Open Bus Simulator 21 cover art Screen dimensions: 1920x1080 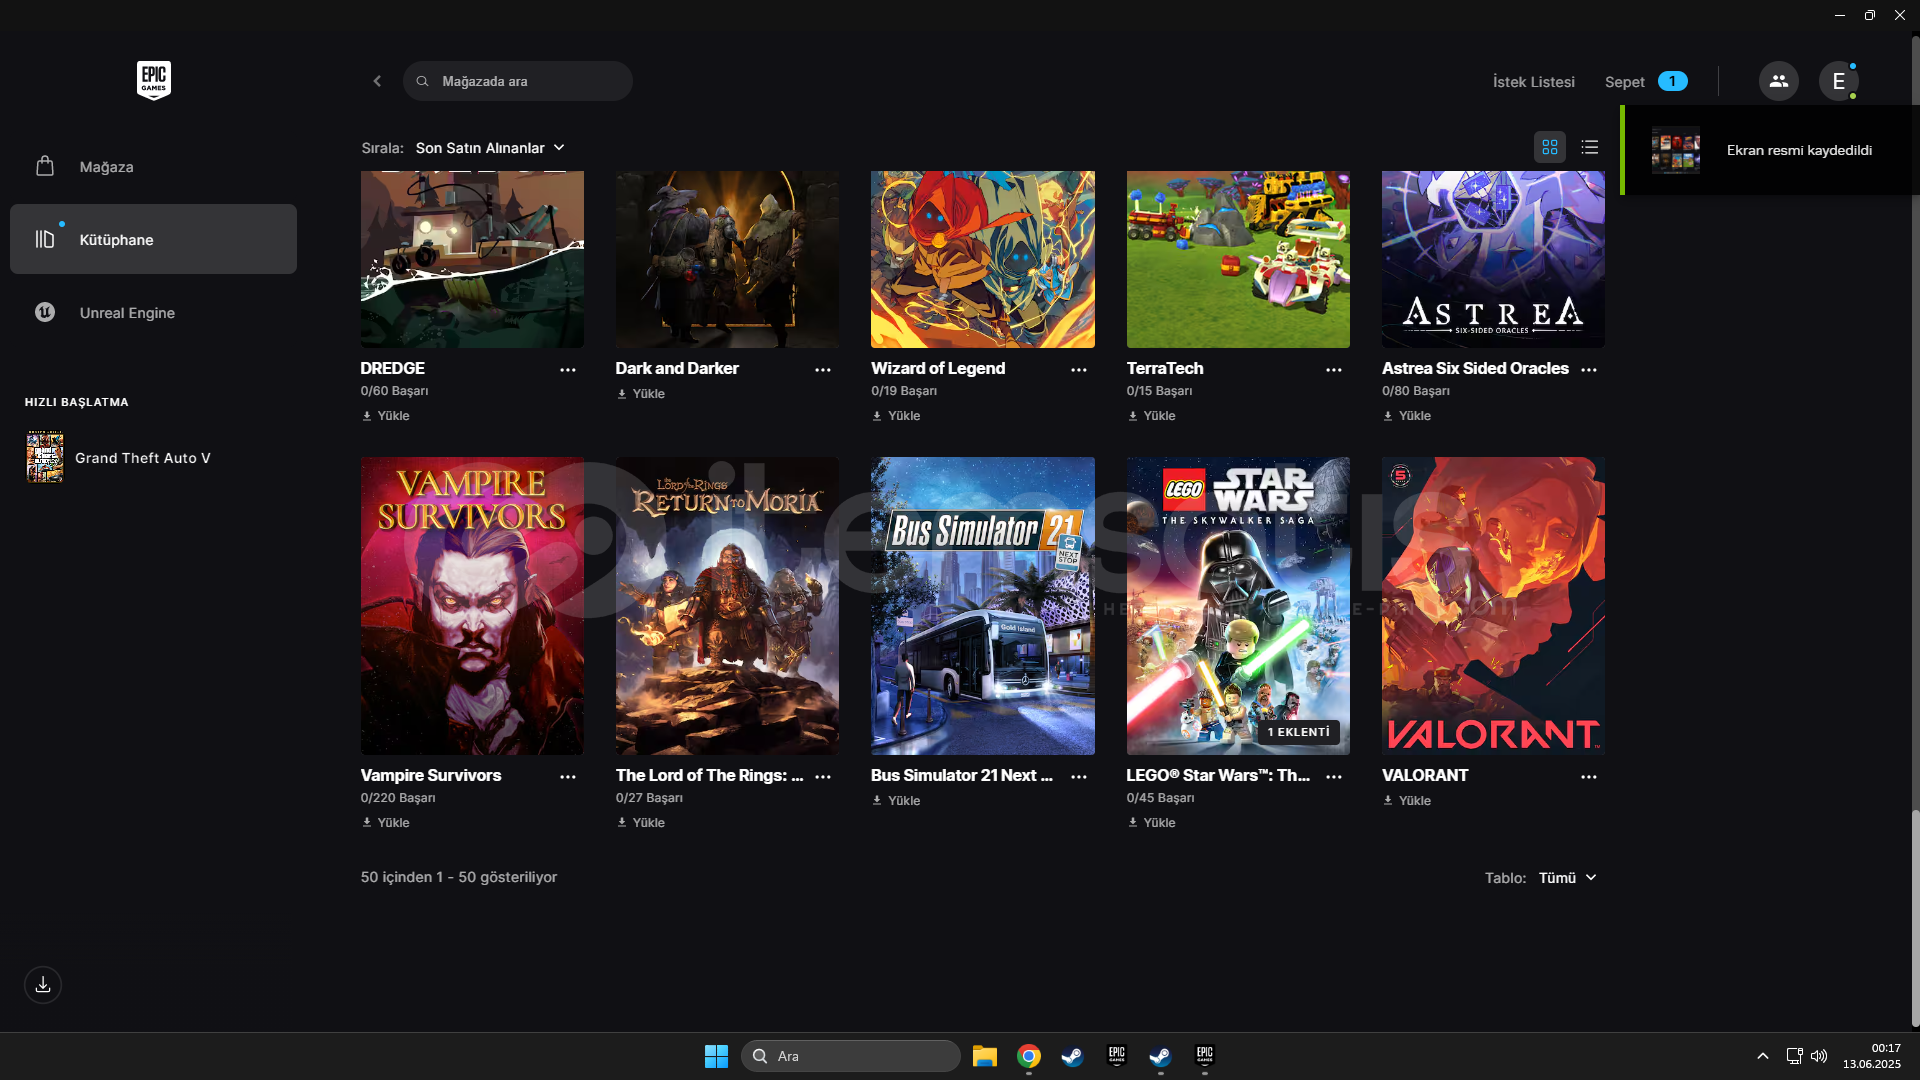tap(983, 606)
